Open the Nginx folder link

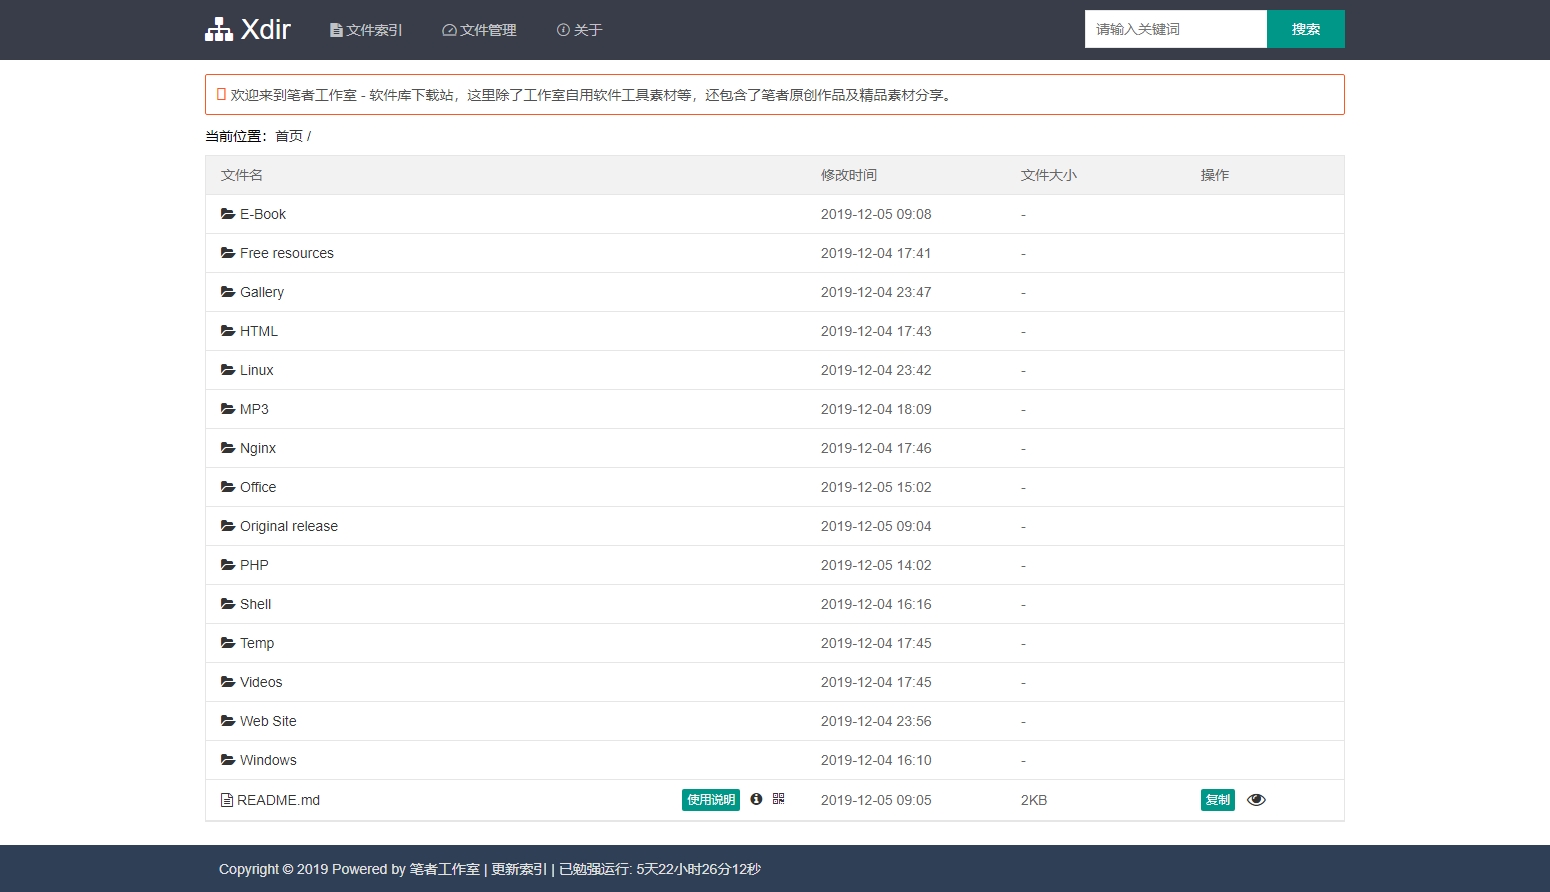258,448
